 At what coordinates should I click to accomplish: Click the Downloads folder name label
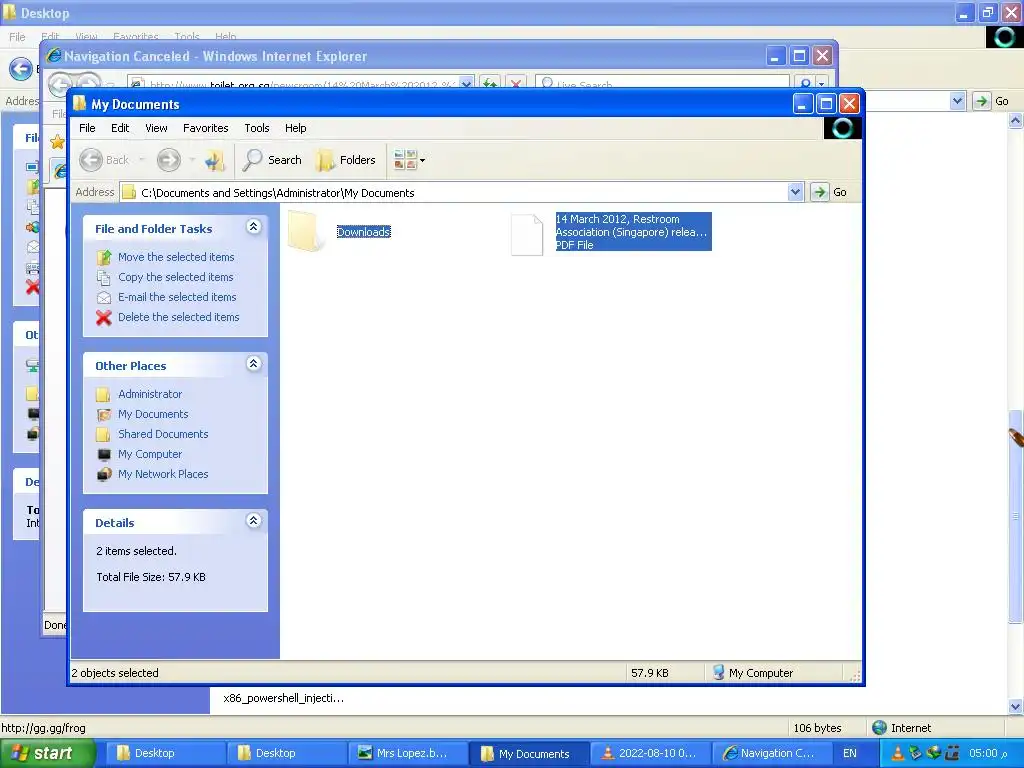point(364,232)
